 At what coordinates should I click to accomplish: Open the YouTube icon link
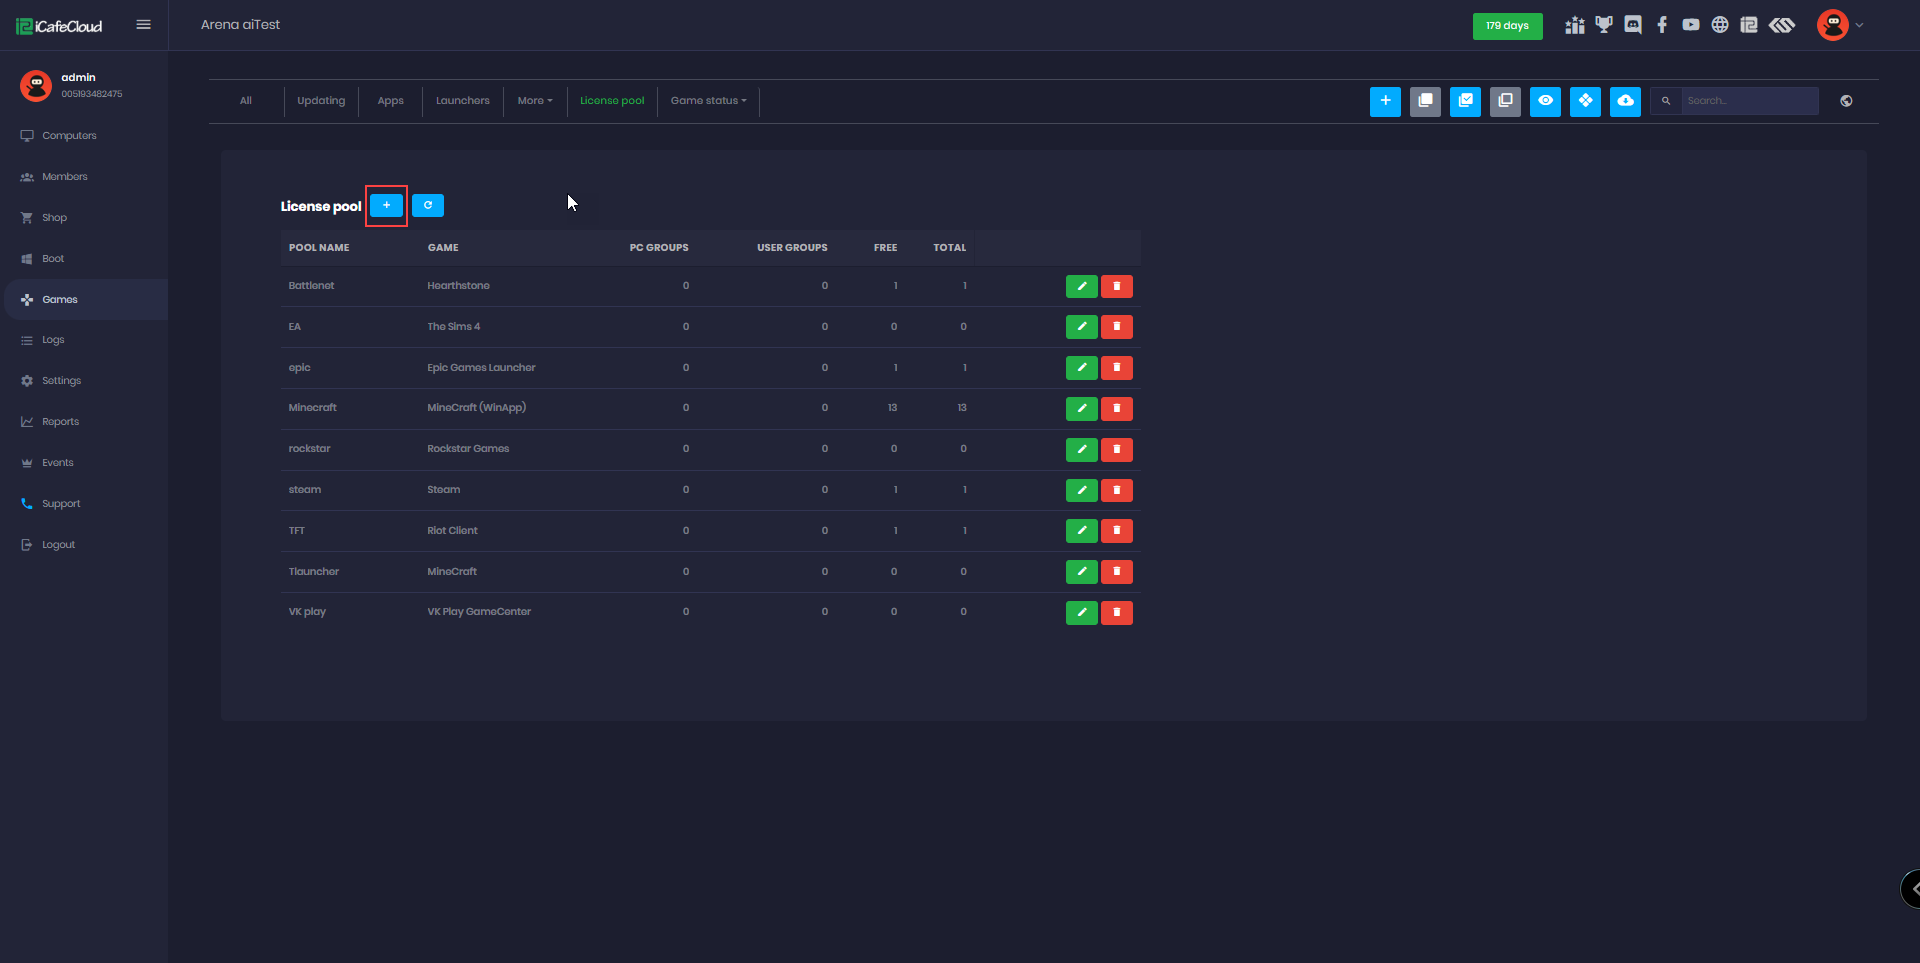(x=1691, y=25)
